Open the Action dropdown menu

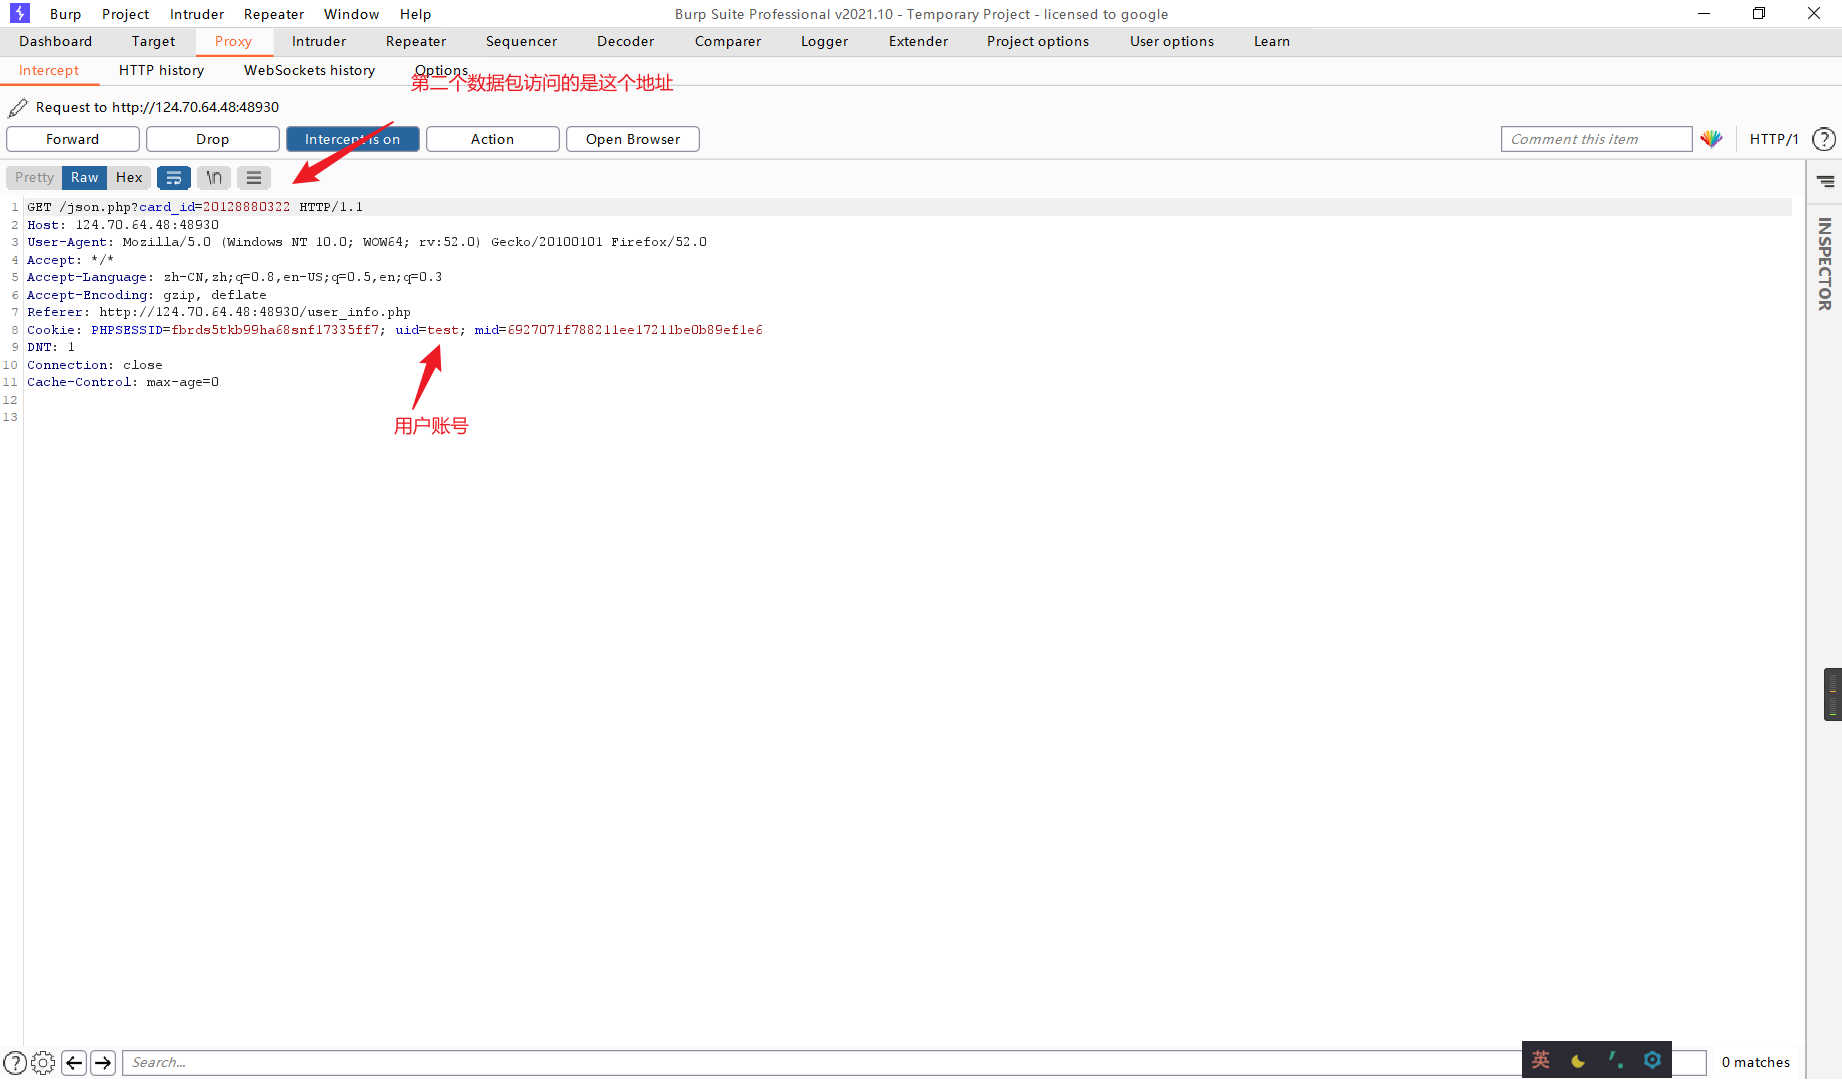point(493,139)
